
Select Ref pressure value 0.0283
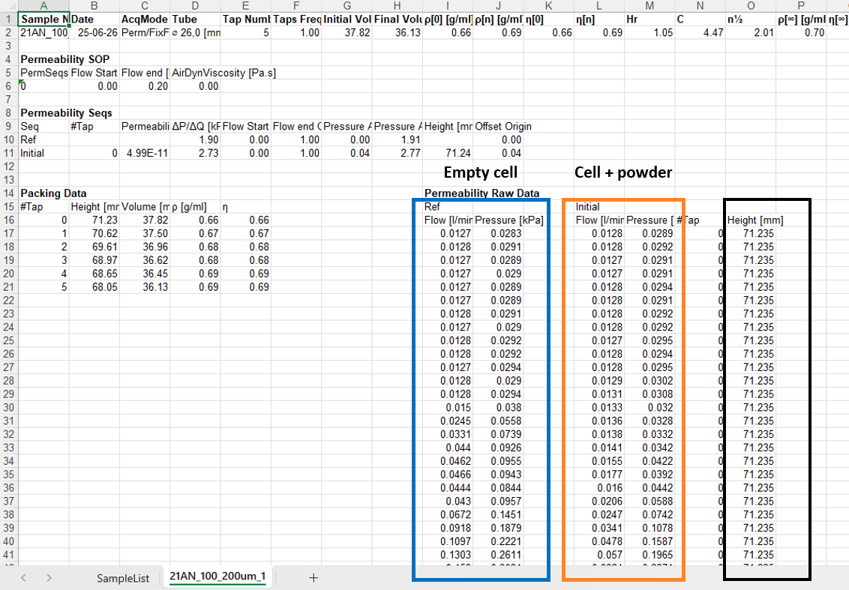(x=498, y=233)
